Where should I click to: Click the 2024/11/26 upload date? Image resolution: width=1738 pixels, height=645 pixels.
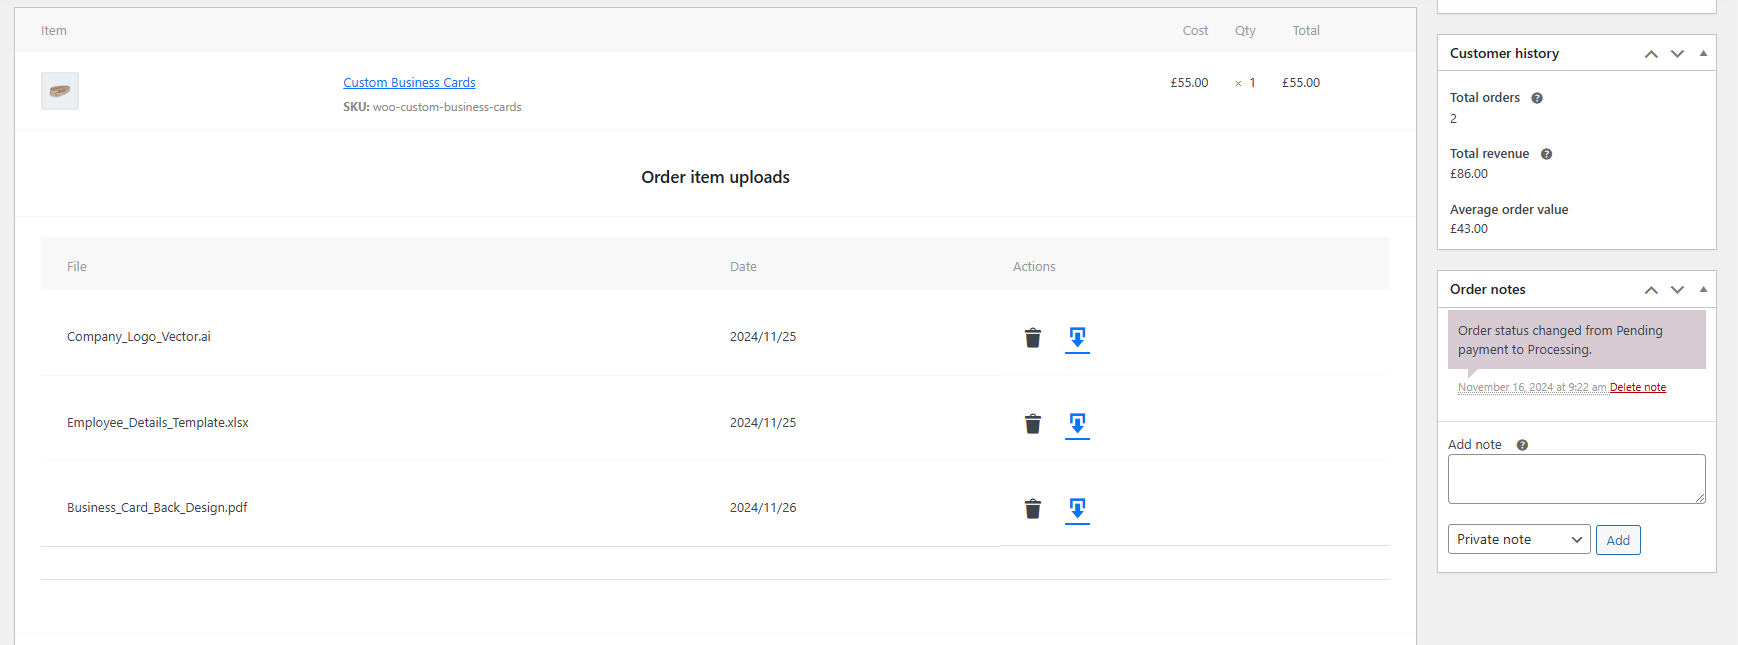[x=763, y=508]
